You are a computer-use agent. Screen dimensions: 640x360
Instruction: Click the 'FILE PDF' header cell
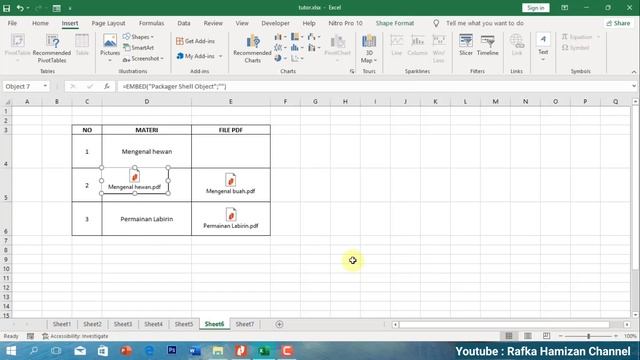(x=231, y=130)
